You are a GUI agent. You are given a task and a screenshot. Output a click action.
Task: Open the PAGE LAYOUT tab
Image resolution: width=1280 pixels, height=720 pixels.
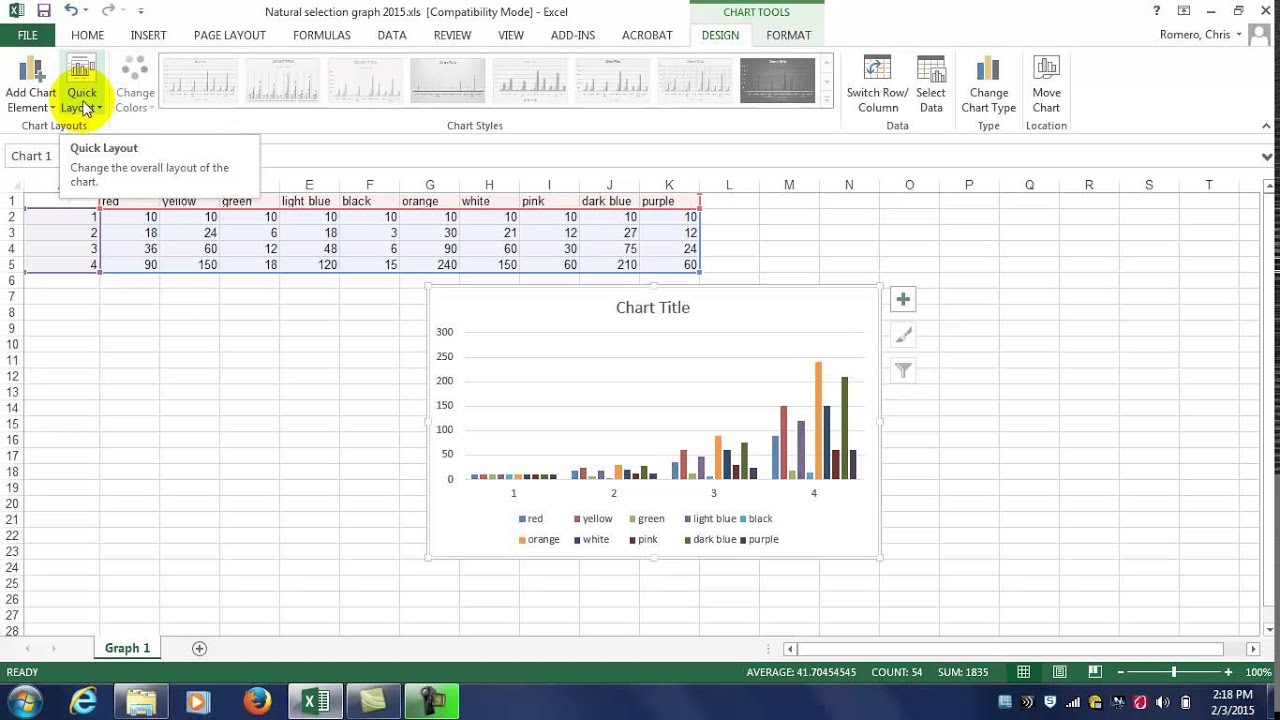tap(230, 35)
